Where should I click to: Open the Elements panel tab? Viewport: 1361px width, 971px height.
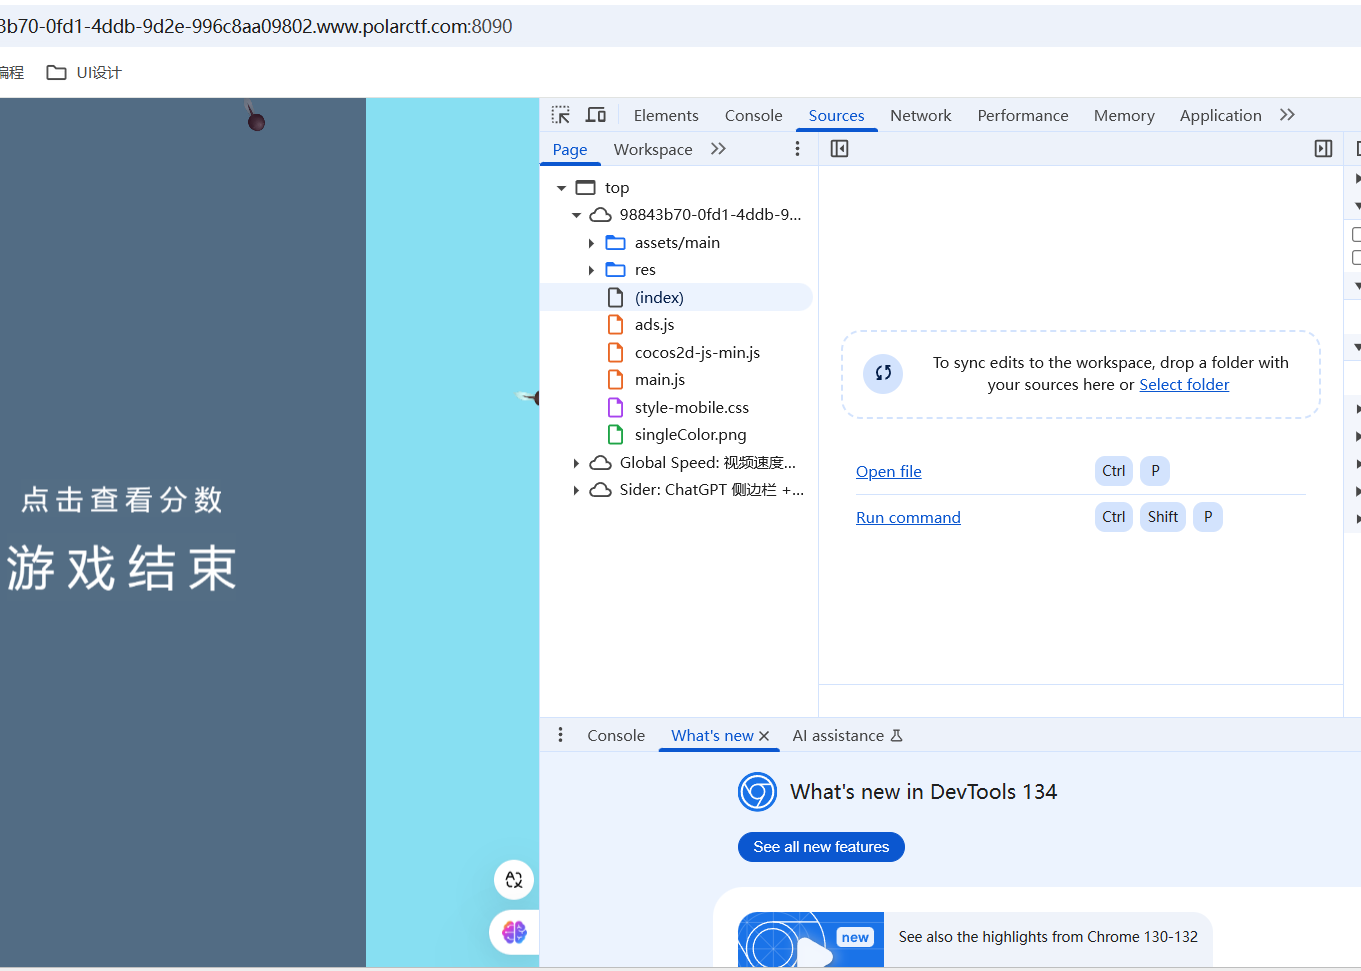click(666, 115)
